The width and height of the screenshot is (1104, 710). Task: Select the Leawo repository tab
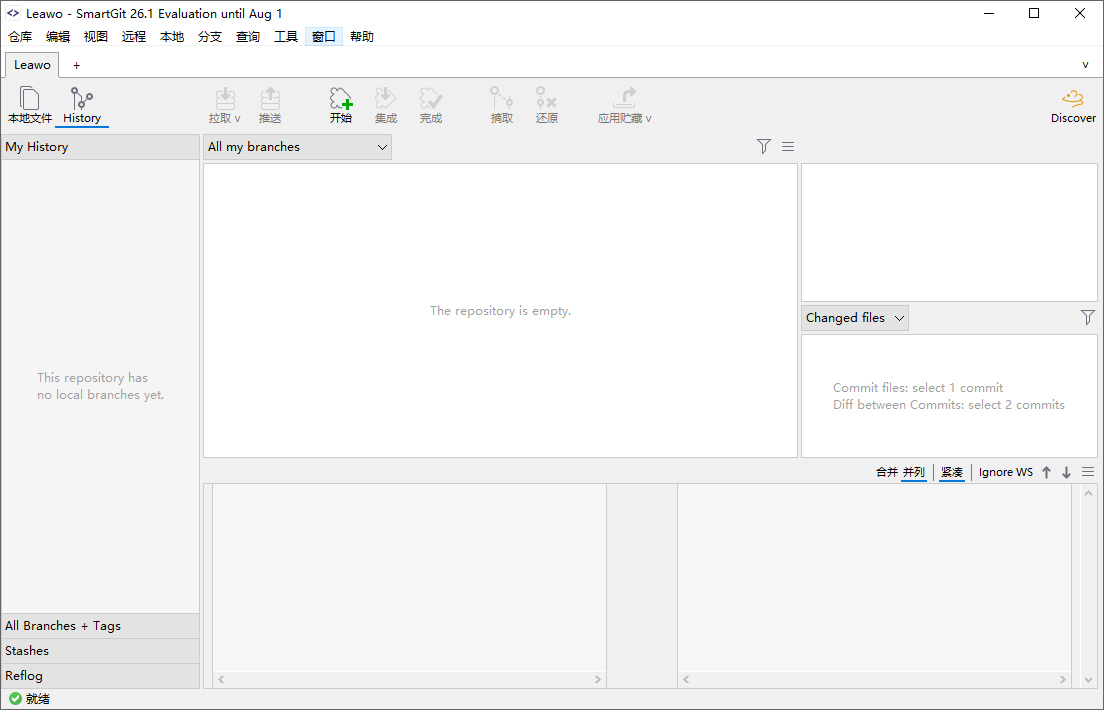[x=32, y=65]
